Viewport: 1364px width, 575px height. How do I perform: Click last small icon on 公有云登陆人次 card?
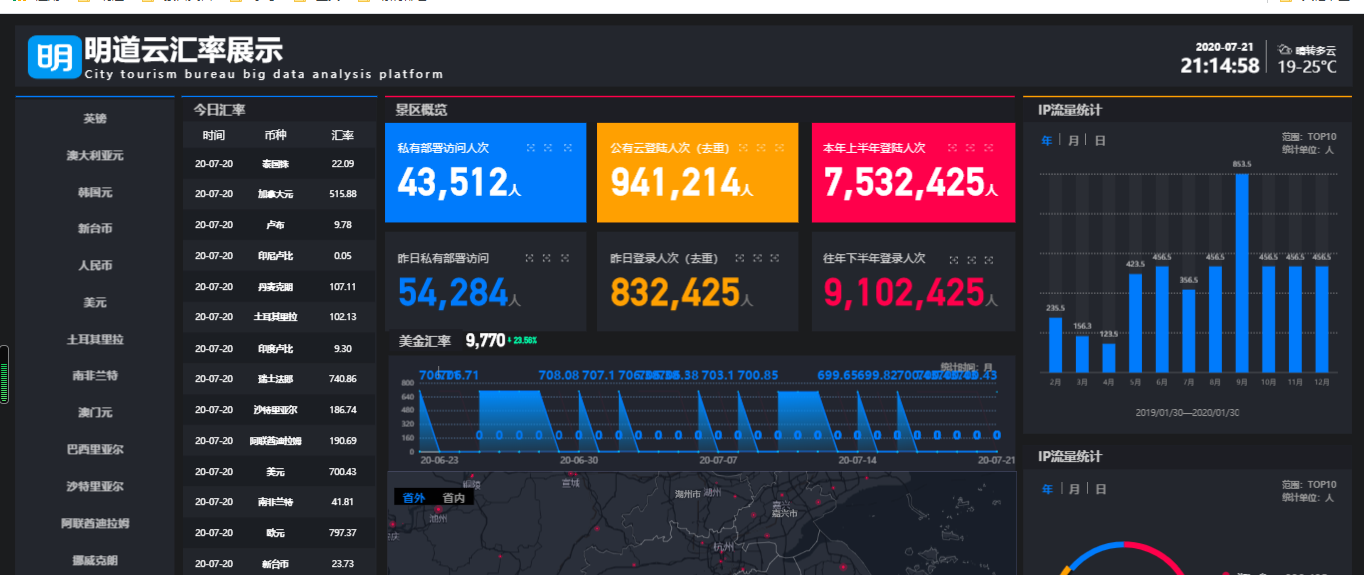[779, 147]
